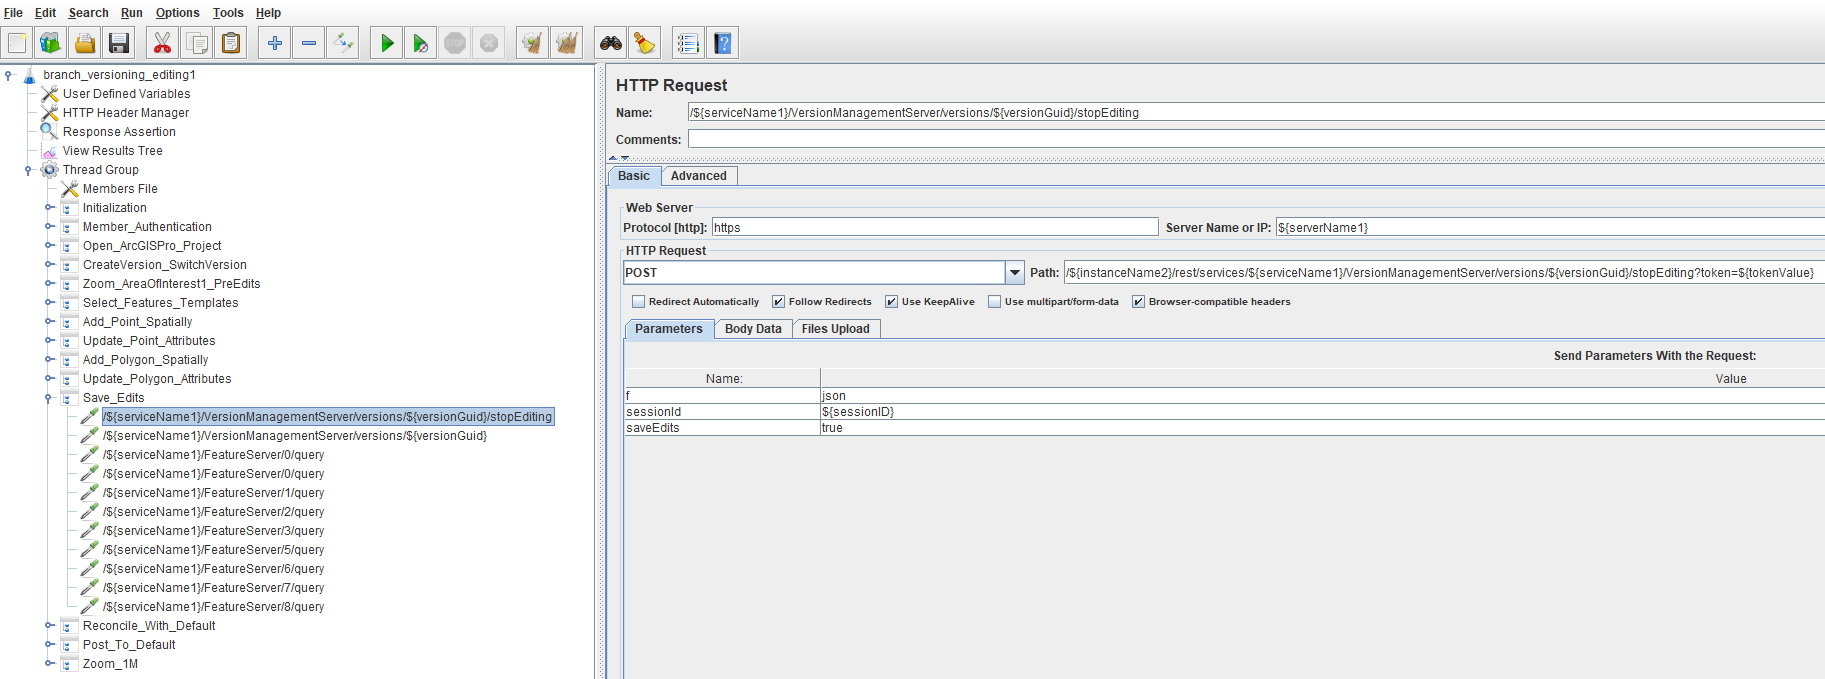
Task: Save the test plan
Action: coord(119,43)
